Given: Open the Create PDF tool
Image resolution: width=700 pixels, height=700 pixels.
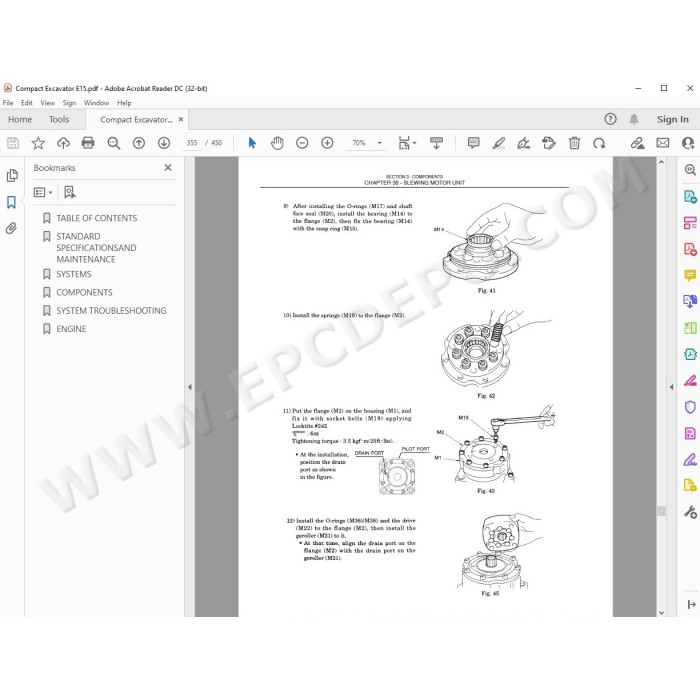Looking at the screenshot, I should [x=690, y=249].
